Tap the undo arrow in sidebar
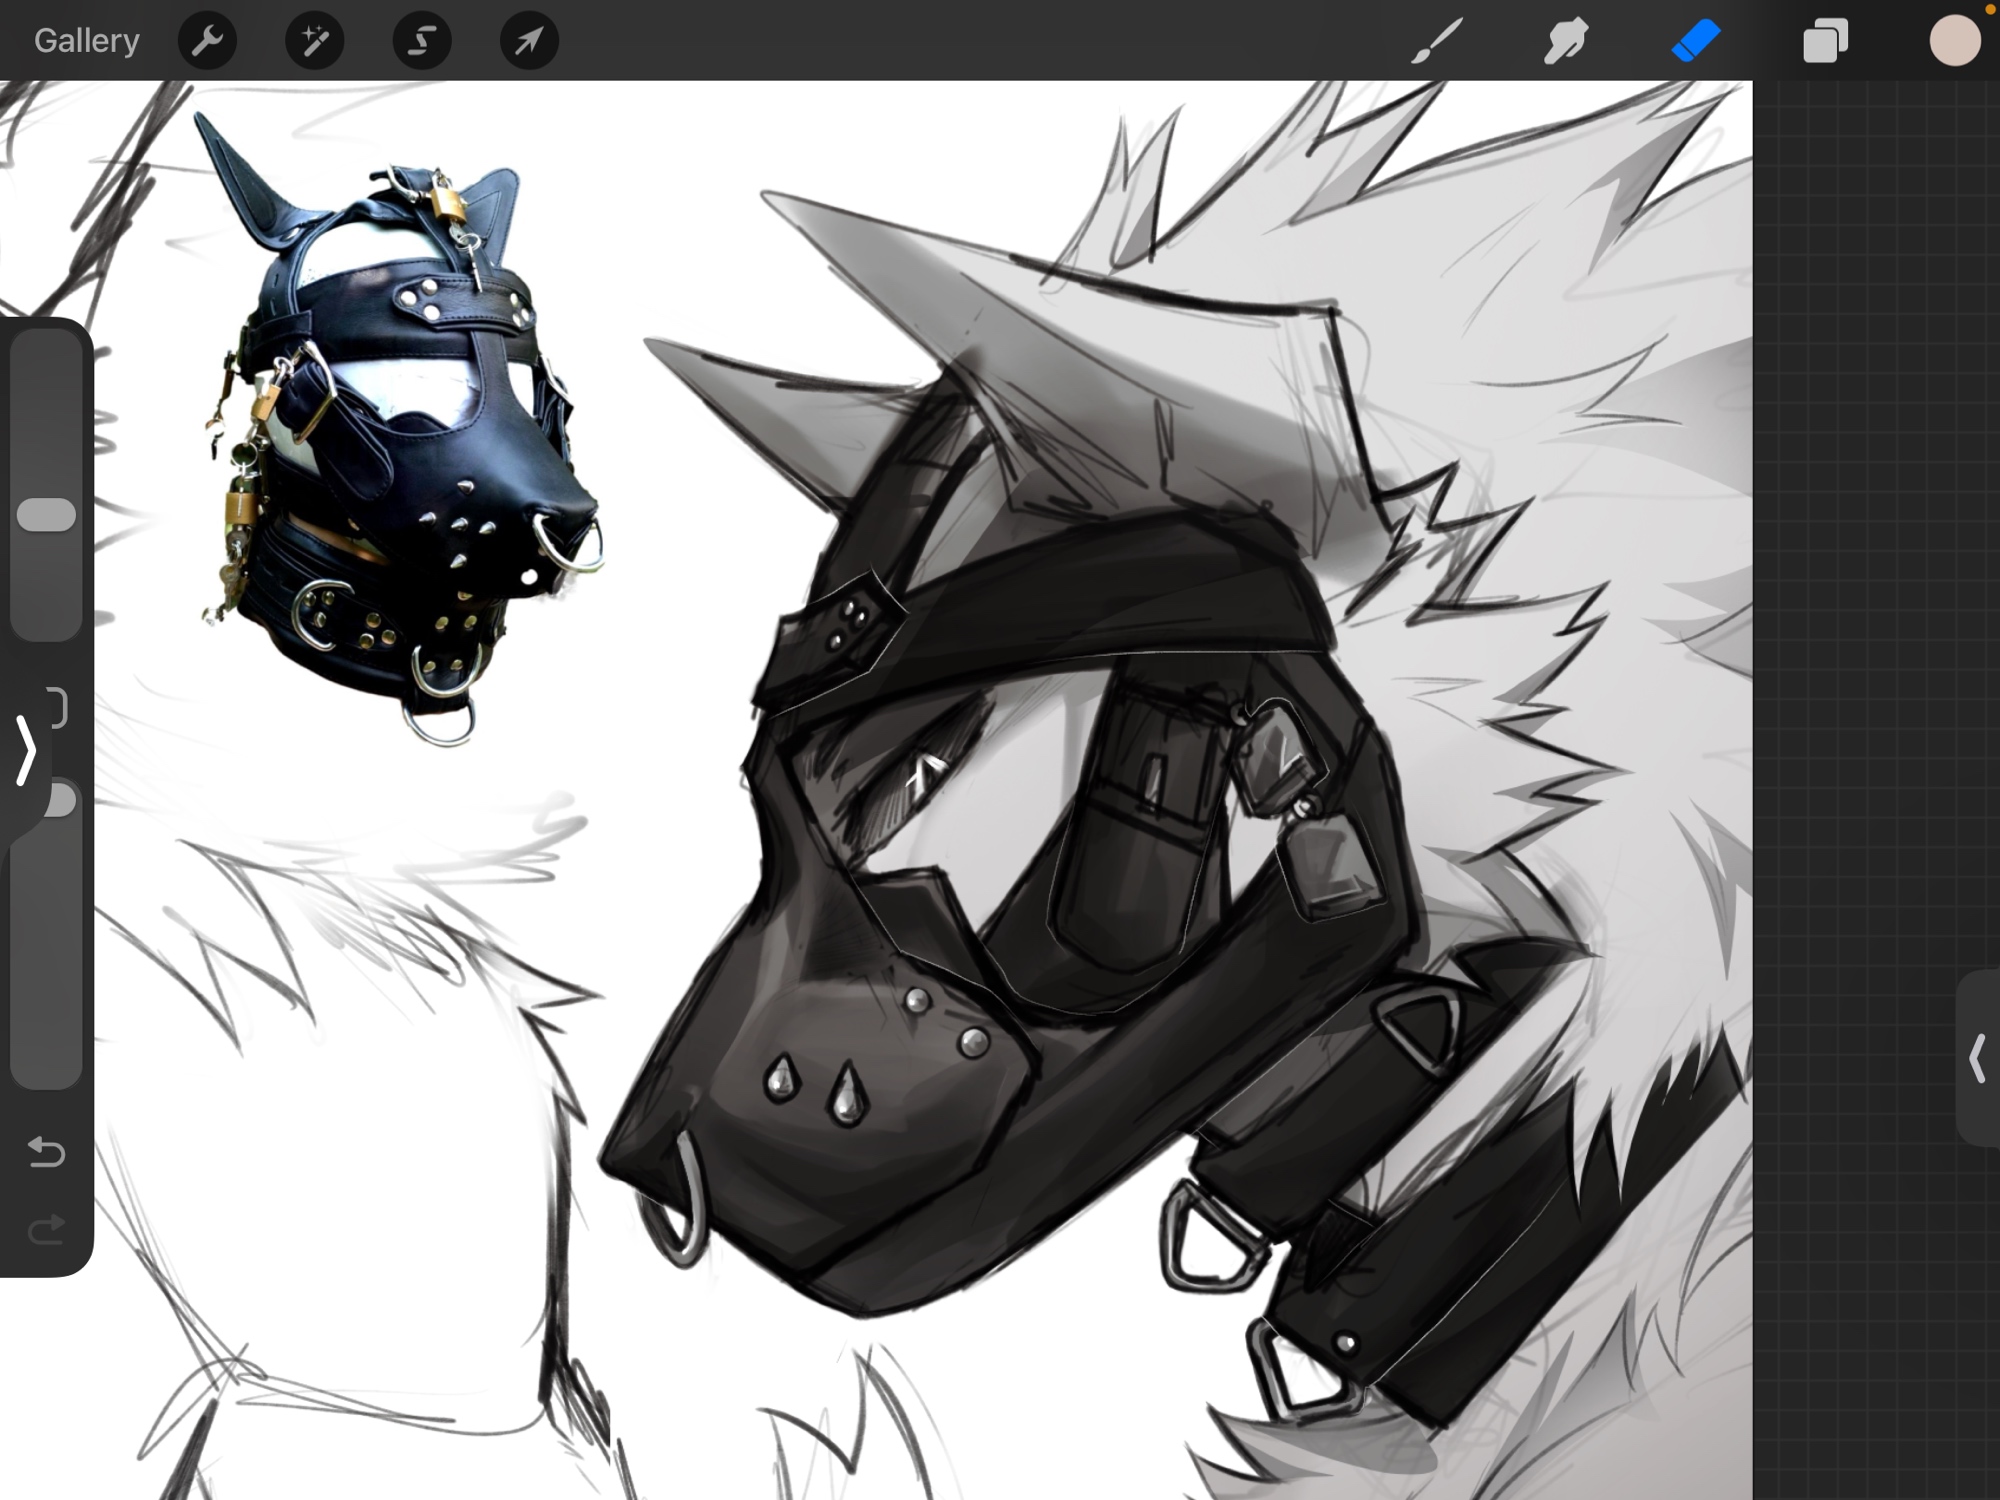This screenshot has height=1500, width=2000. click(x=46, y=1152)
